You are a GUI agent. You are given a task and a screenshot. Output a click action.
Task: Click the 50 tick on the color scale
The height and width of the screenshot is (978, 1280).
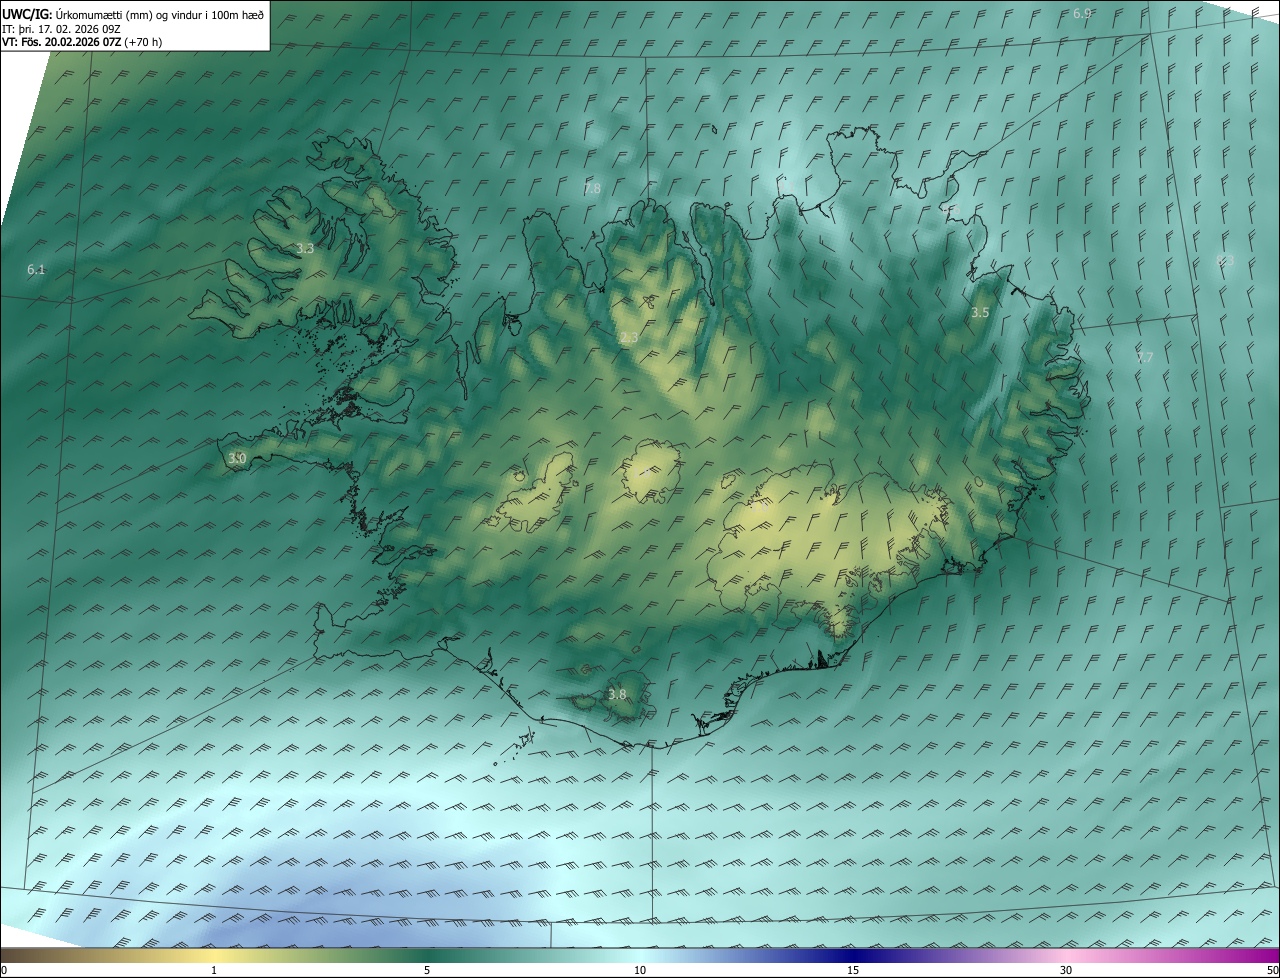(x=1272, y=970)
